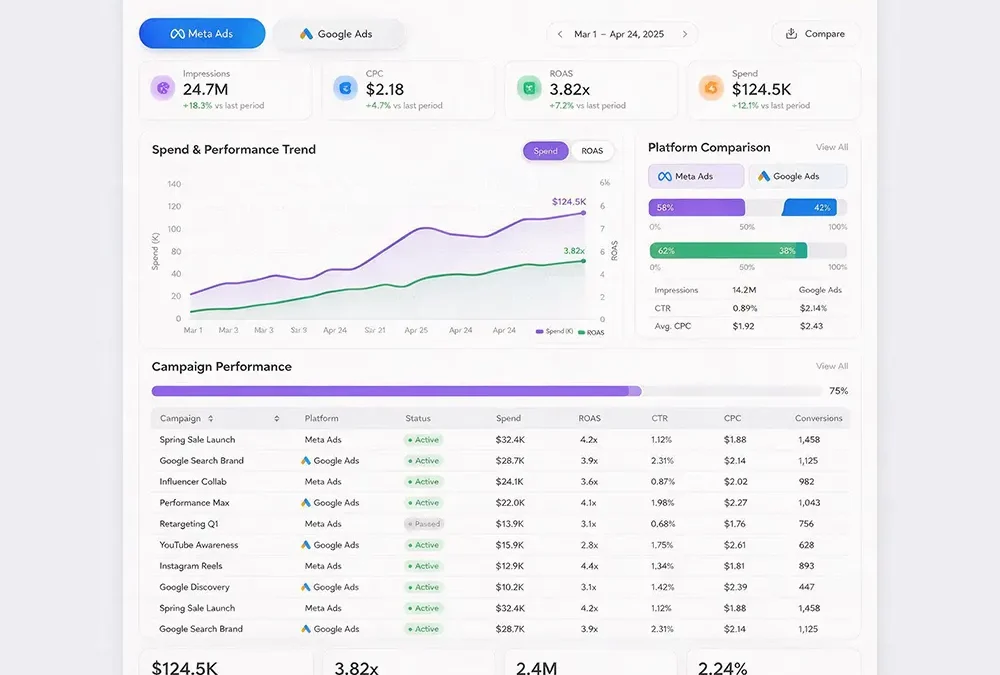The height and width of the screenshot is (675, 1000).
Task: Open the Instagram Reels campaign
Action: [x=191, y=566]
